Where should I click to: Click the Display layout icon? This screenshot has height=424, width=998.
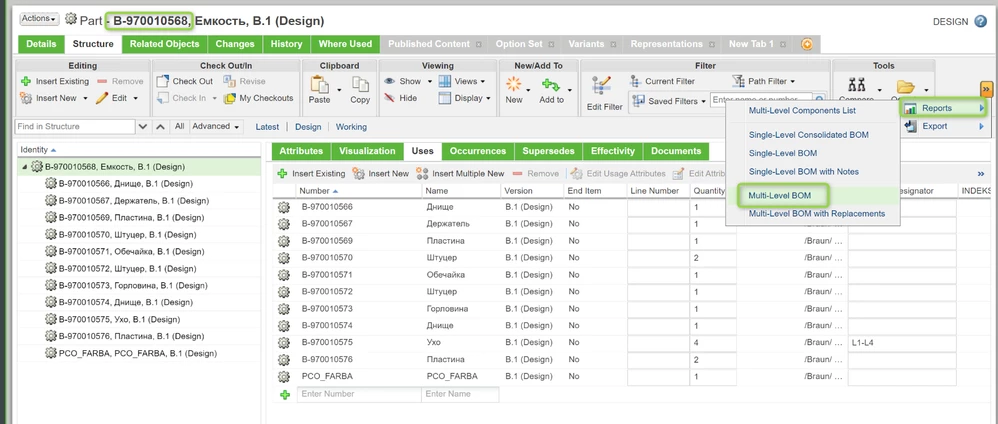(444, 98)
